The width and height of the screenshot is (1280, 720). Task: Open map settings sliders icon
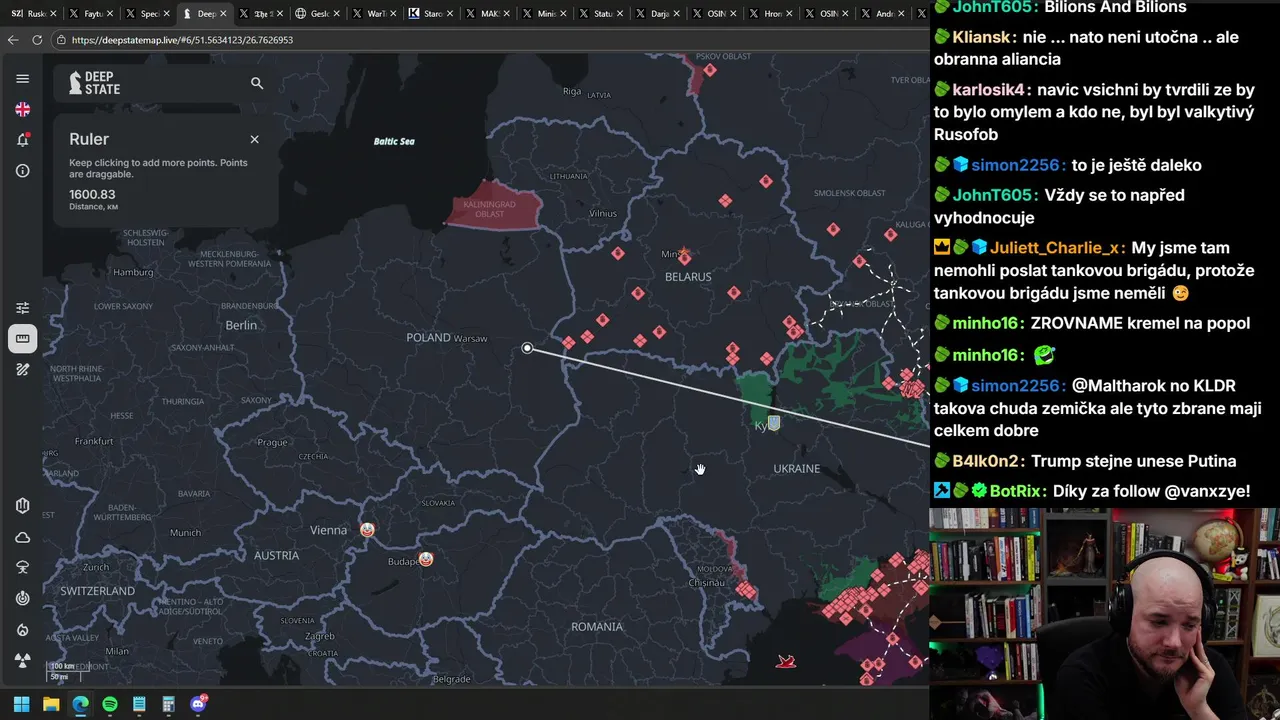pyautogui.click(x=22, y=308)
